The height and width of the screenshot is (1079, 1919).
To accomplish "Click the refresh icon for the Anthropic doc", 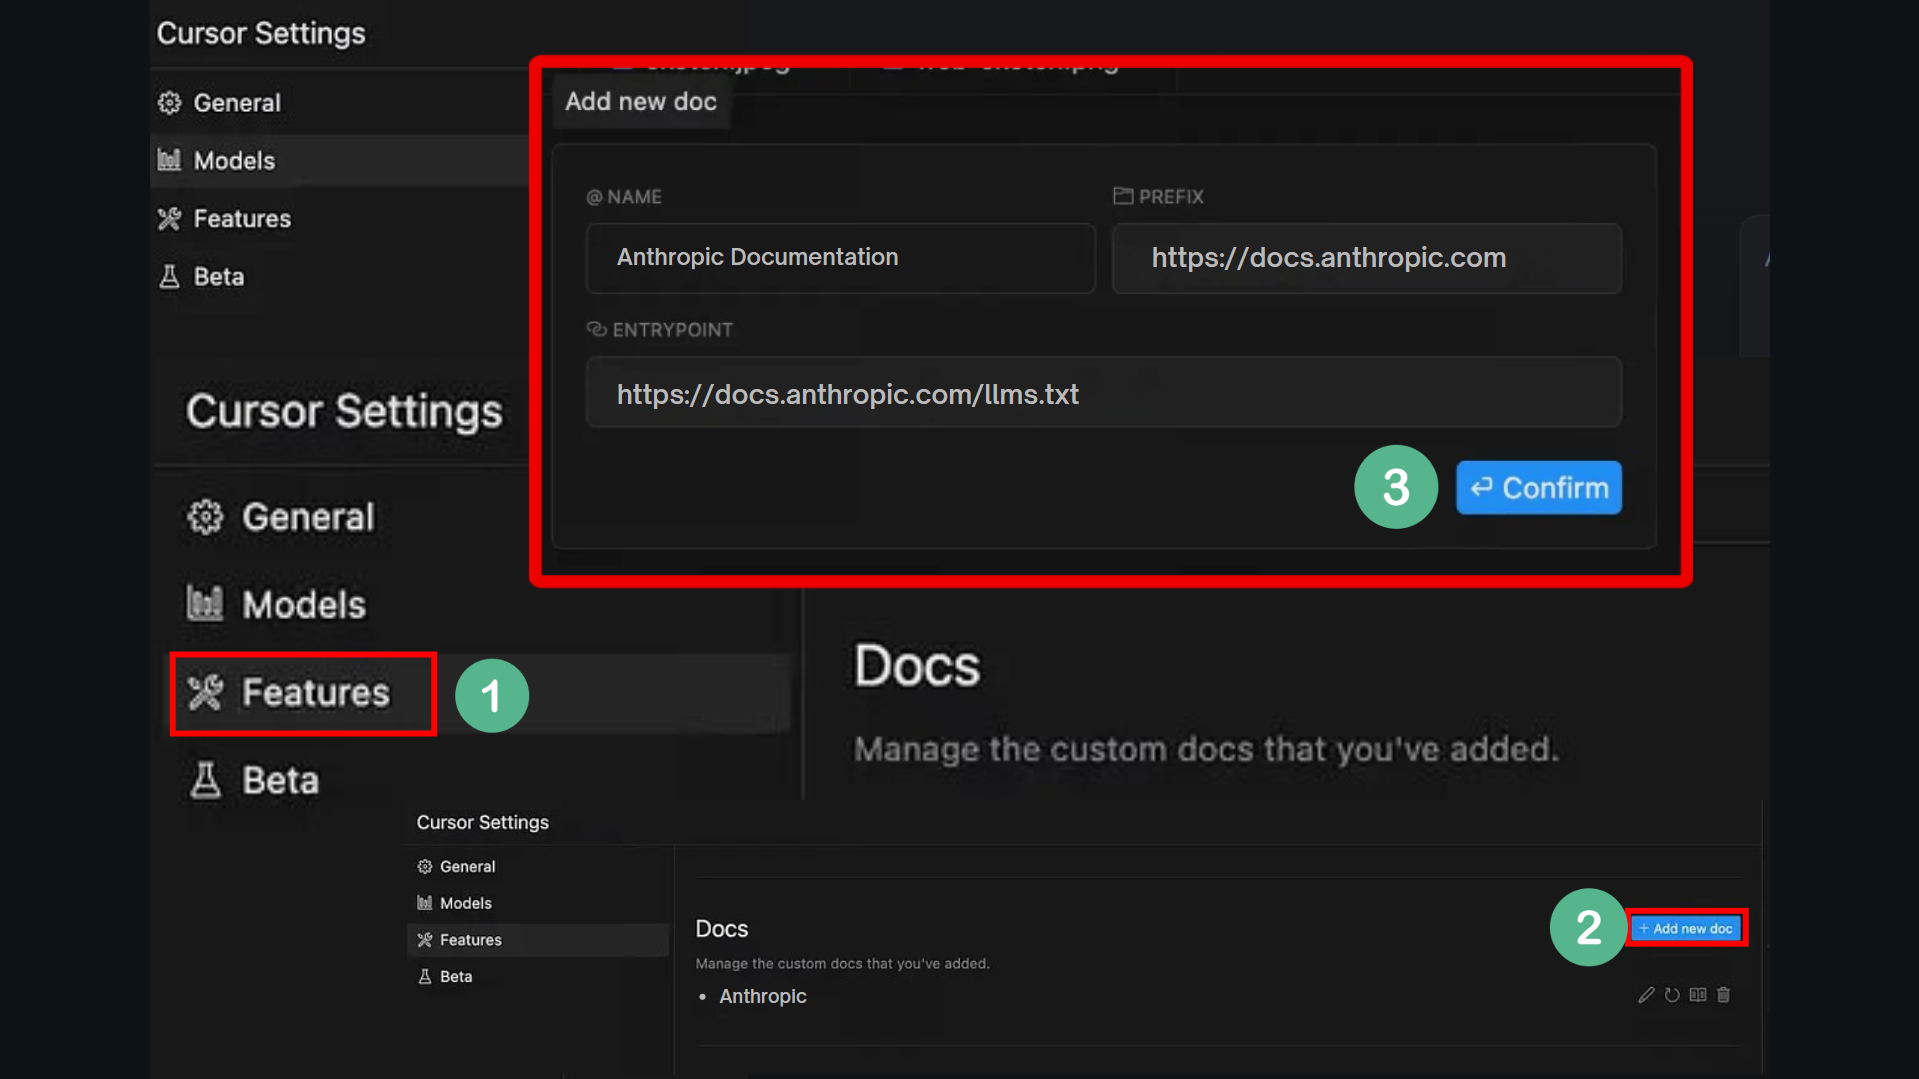I will tap(1672, 995).
